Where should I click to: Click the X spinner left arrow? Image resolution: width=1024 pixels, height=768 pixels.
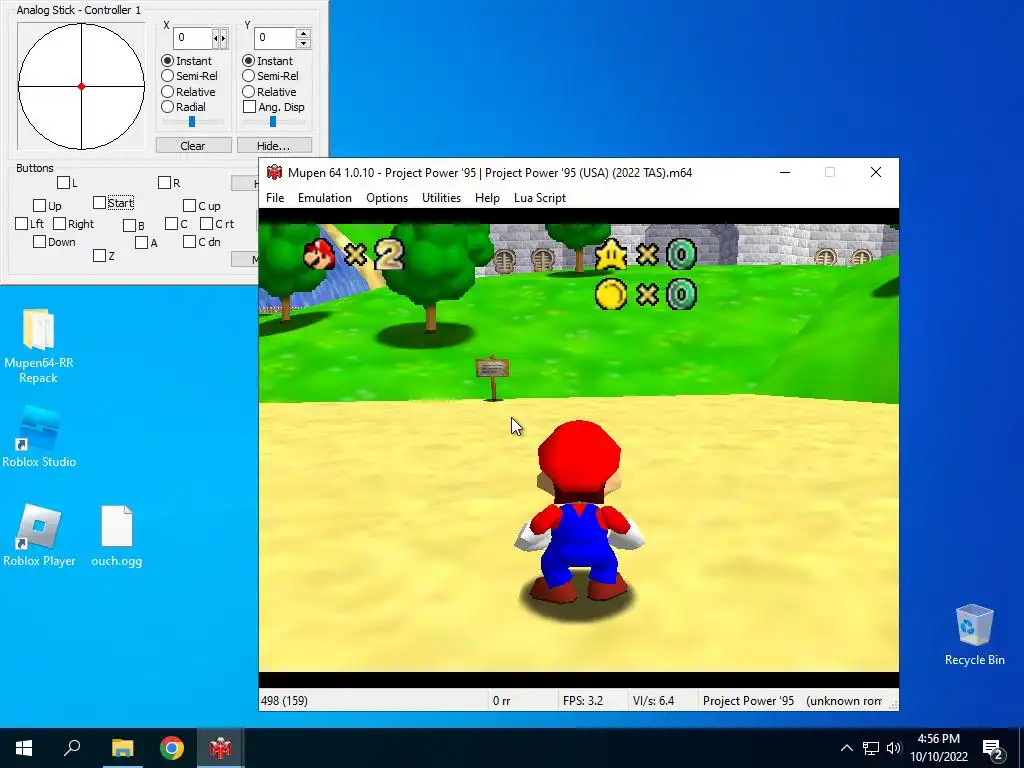pyautogui.click(x=216, y=39)
